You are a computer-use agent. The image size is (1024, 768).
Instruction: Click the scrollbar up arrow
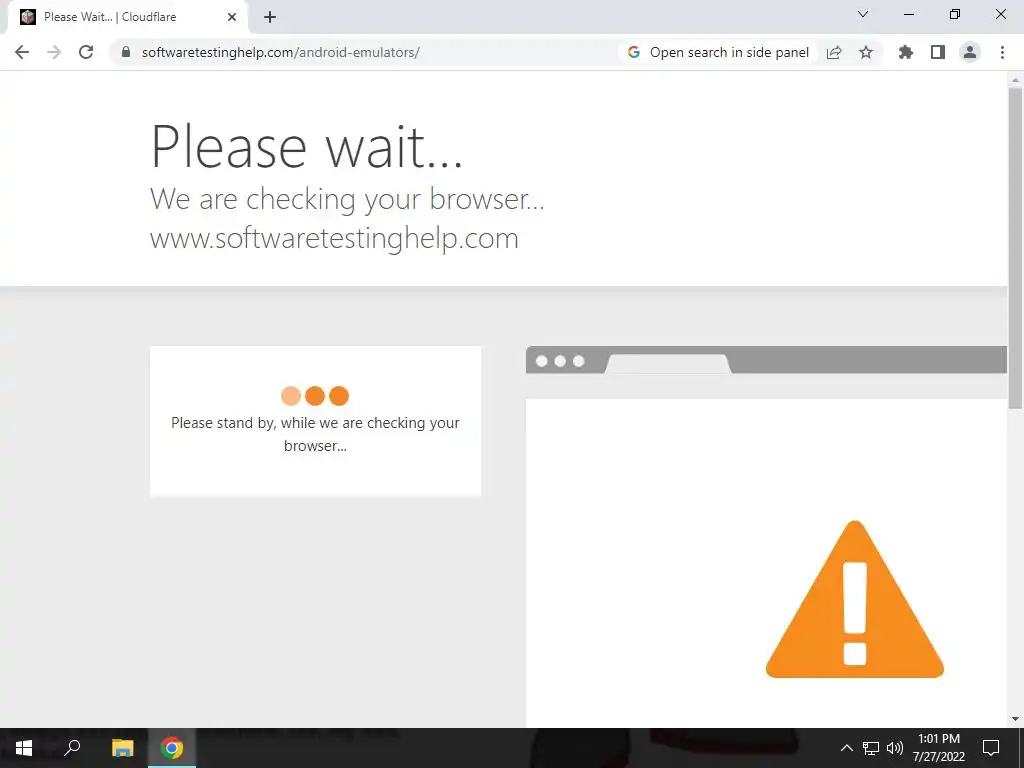pyautogui.click(x=1016, y=80)
